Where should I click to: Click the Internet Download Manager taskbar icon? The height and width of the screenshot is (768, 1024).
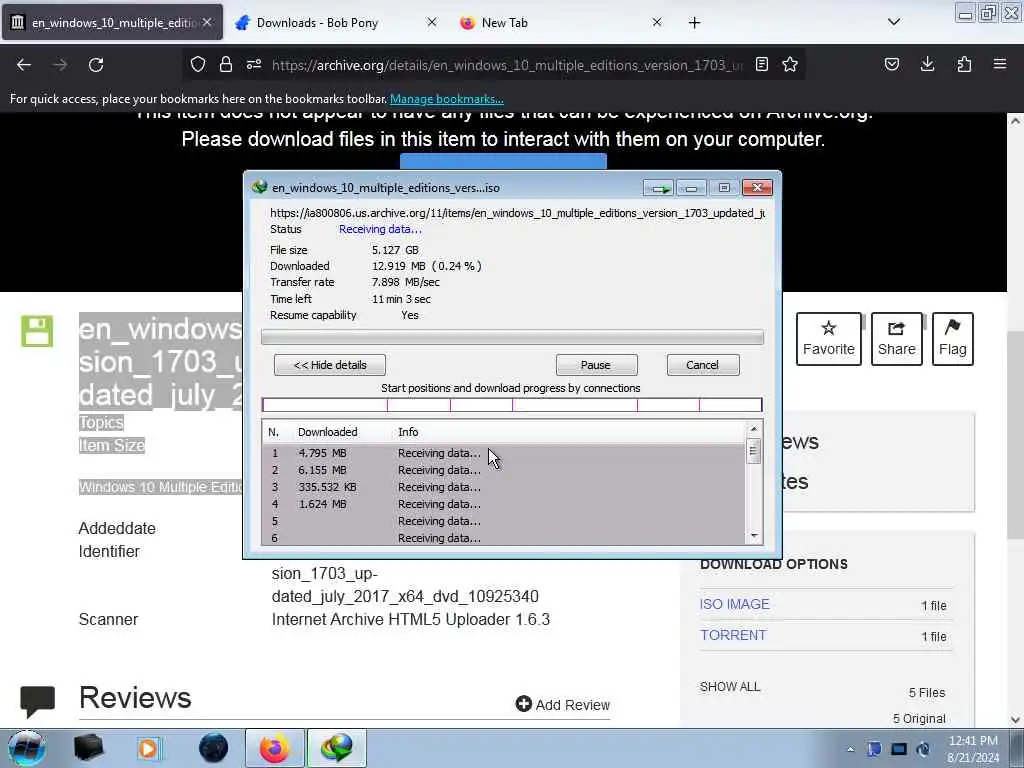(336, 748)
